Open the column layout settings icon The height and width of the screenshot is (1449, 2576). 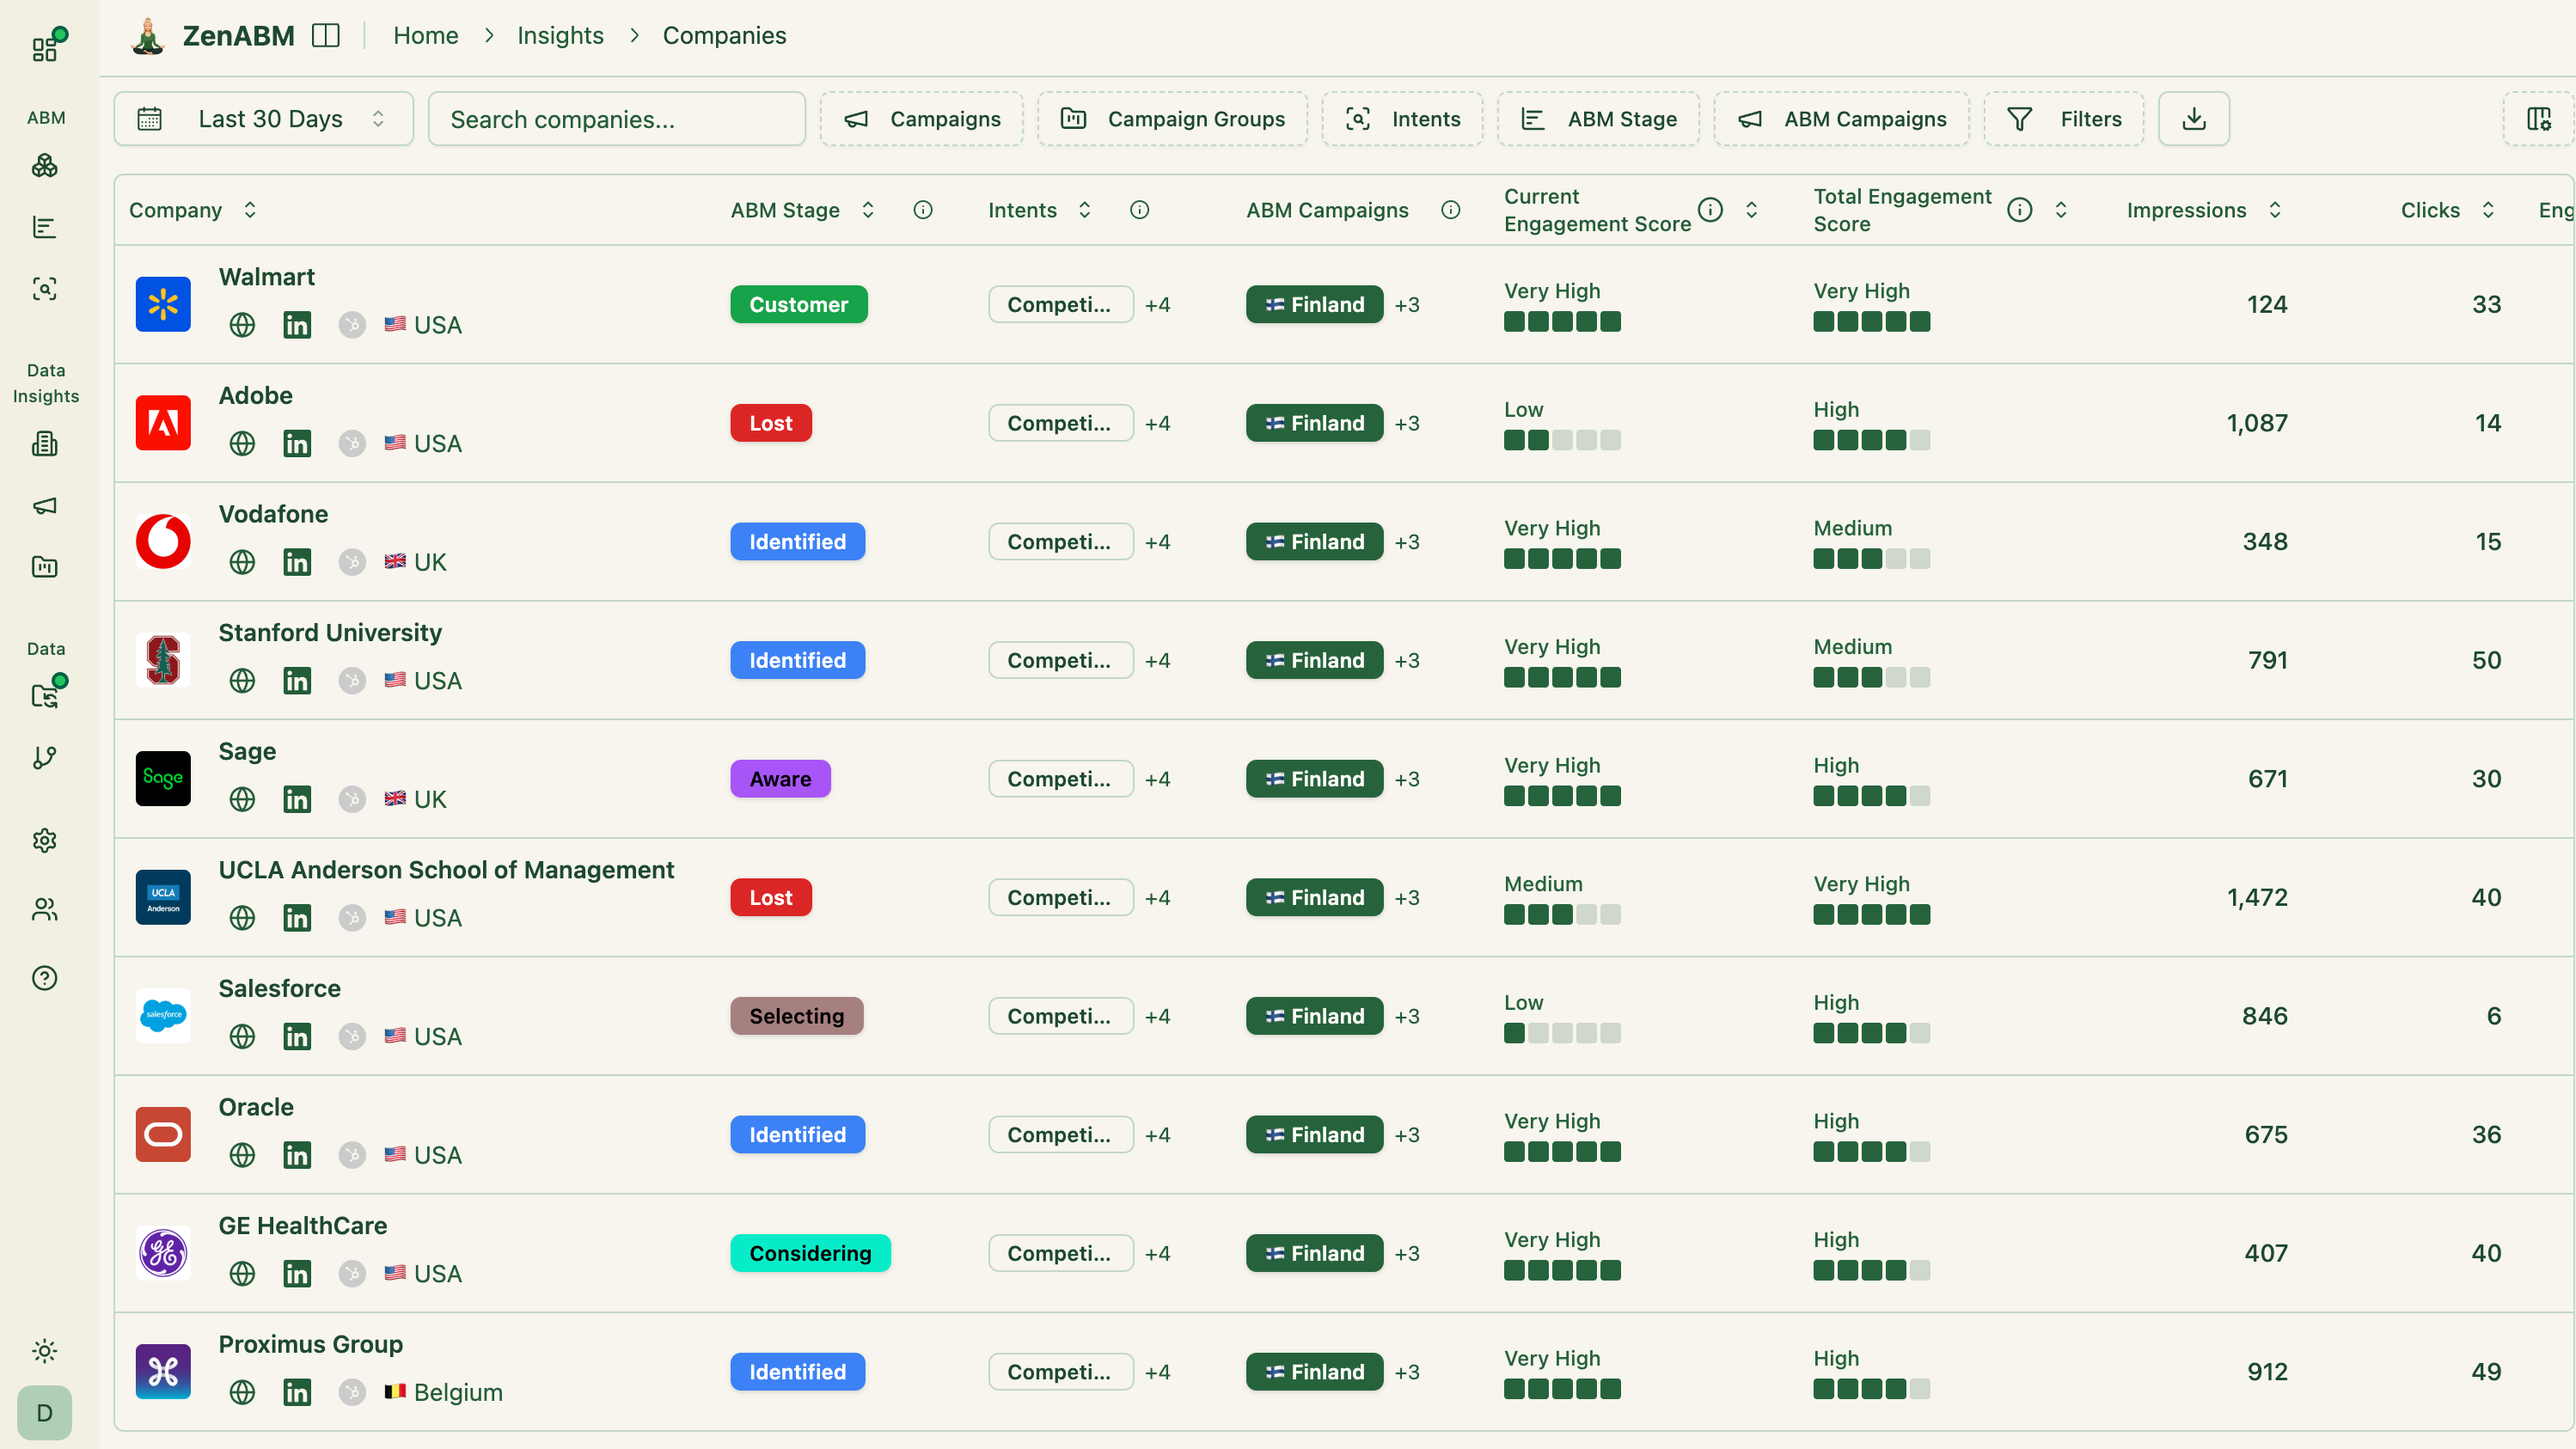coord(2539,119)
